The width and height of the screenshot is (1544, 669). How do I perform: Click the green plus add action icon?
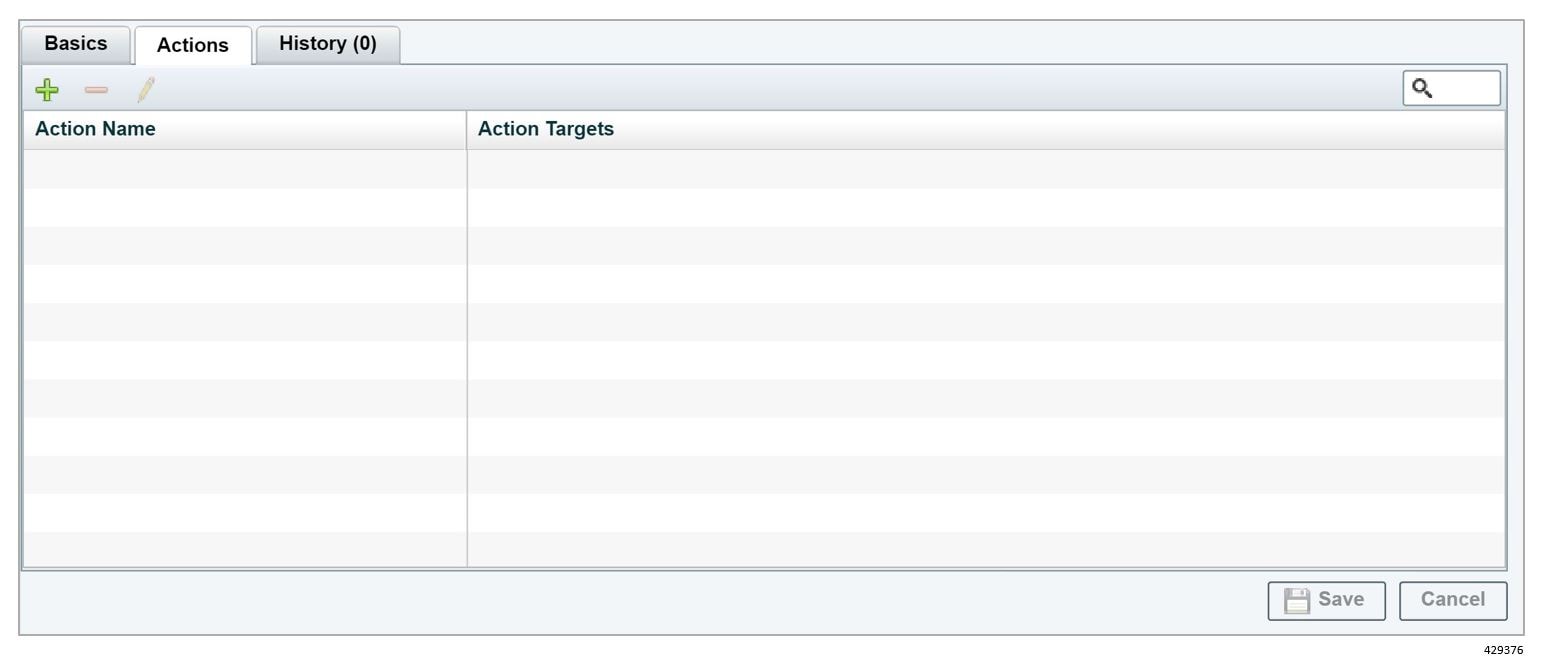(46, 90)
